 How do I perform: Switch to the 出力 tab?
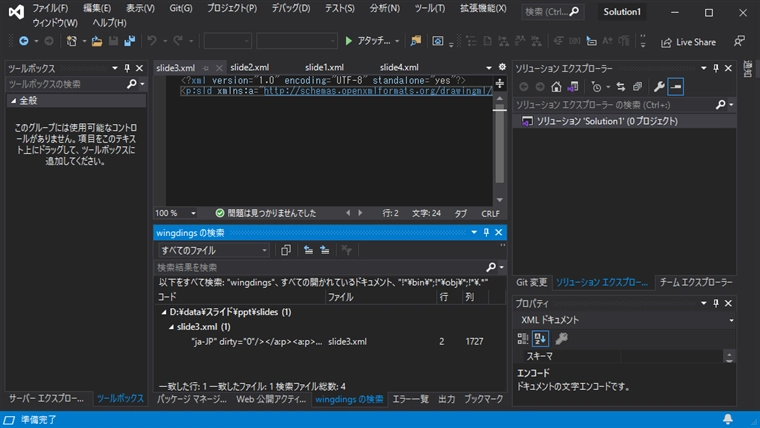tap(447, 399)
